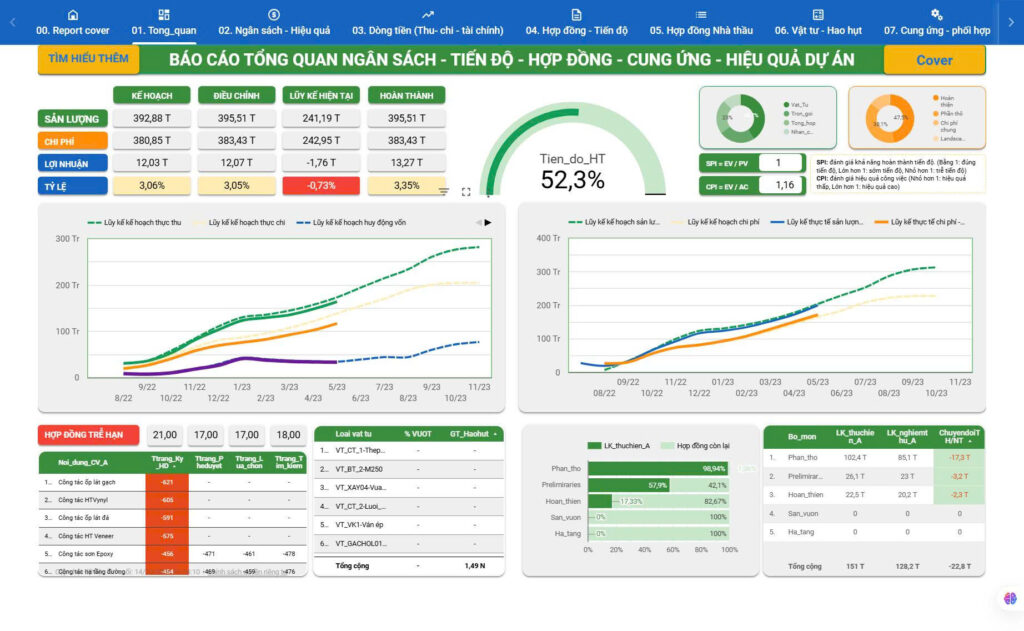Sort by the Ttrang_Ky_HD column header

(x=167, y=462)
